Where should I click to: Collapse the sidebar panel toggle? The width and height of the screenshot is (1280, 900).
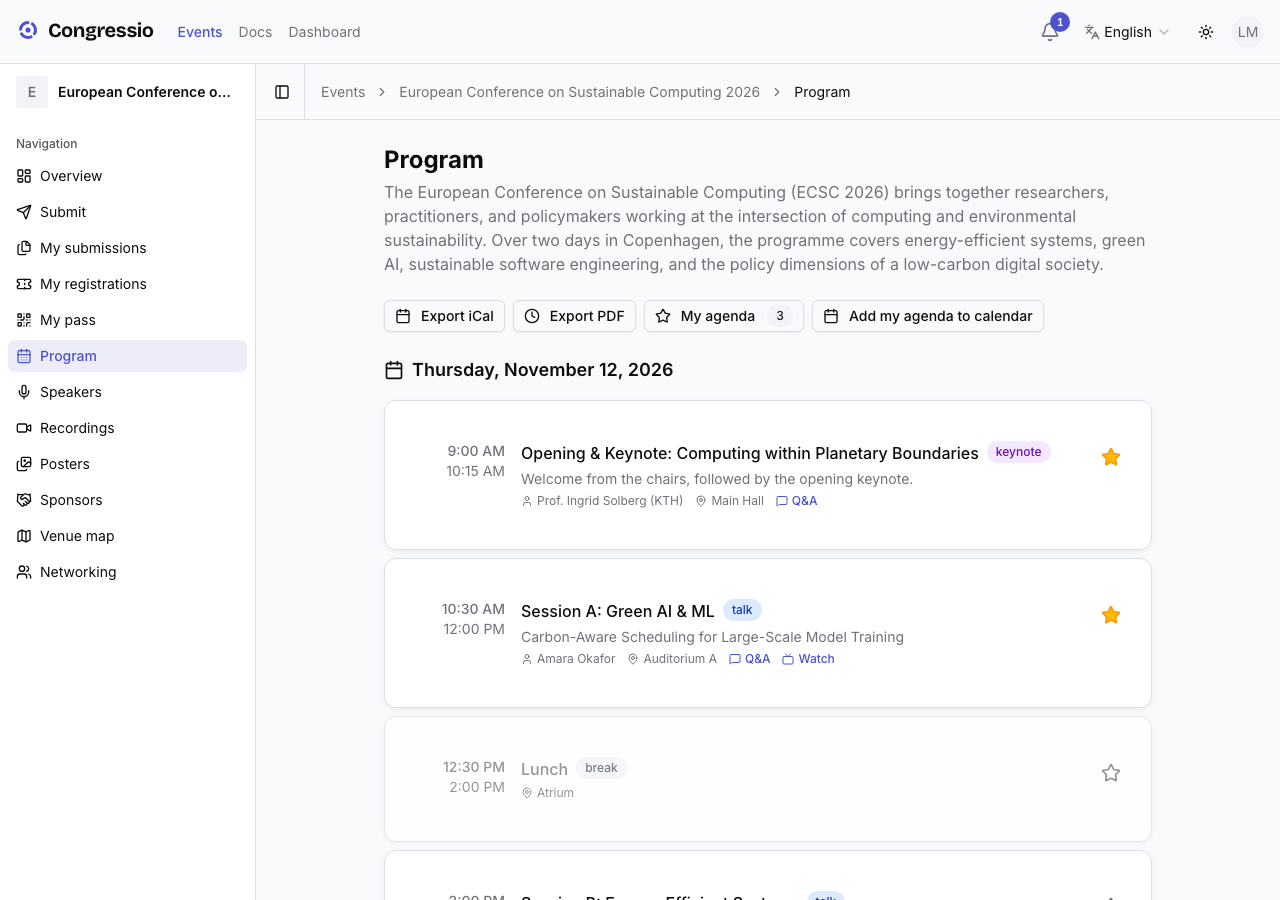(x=282, y=92)
